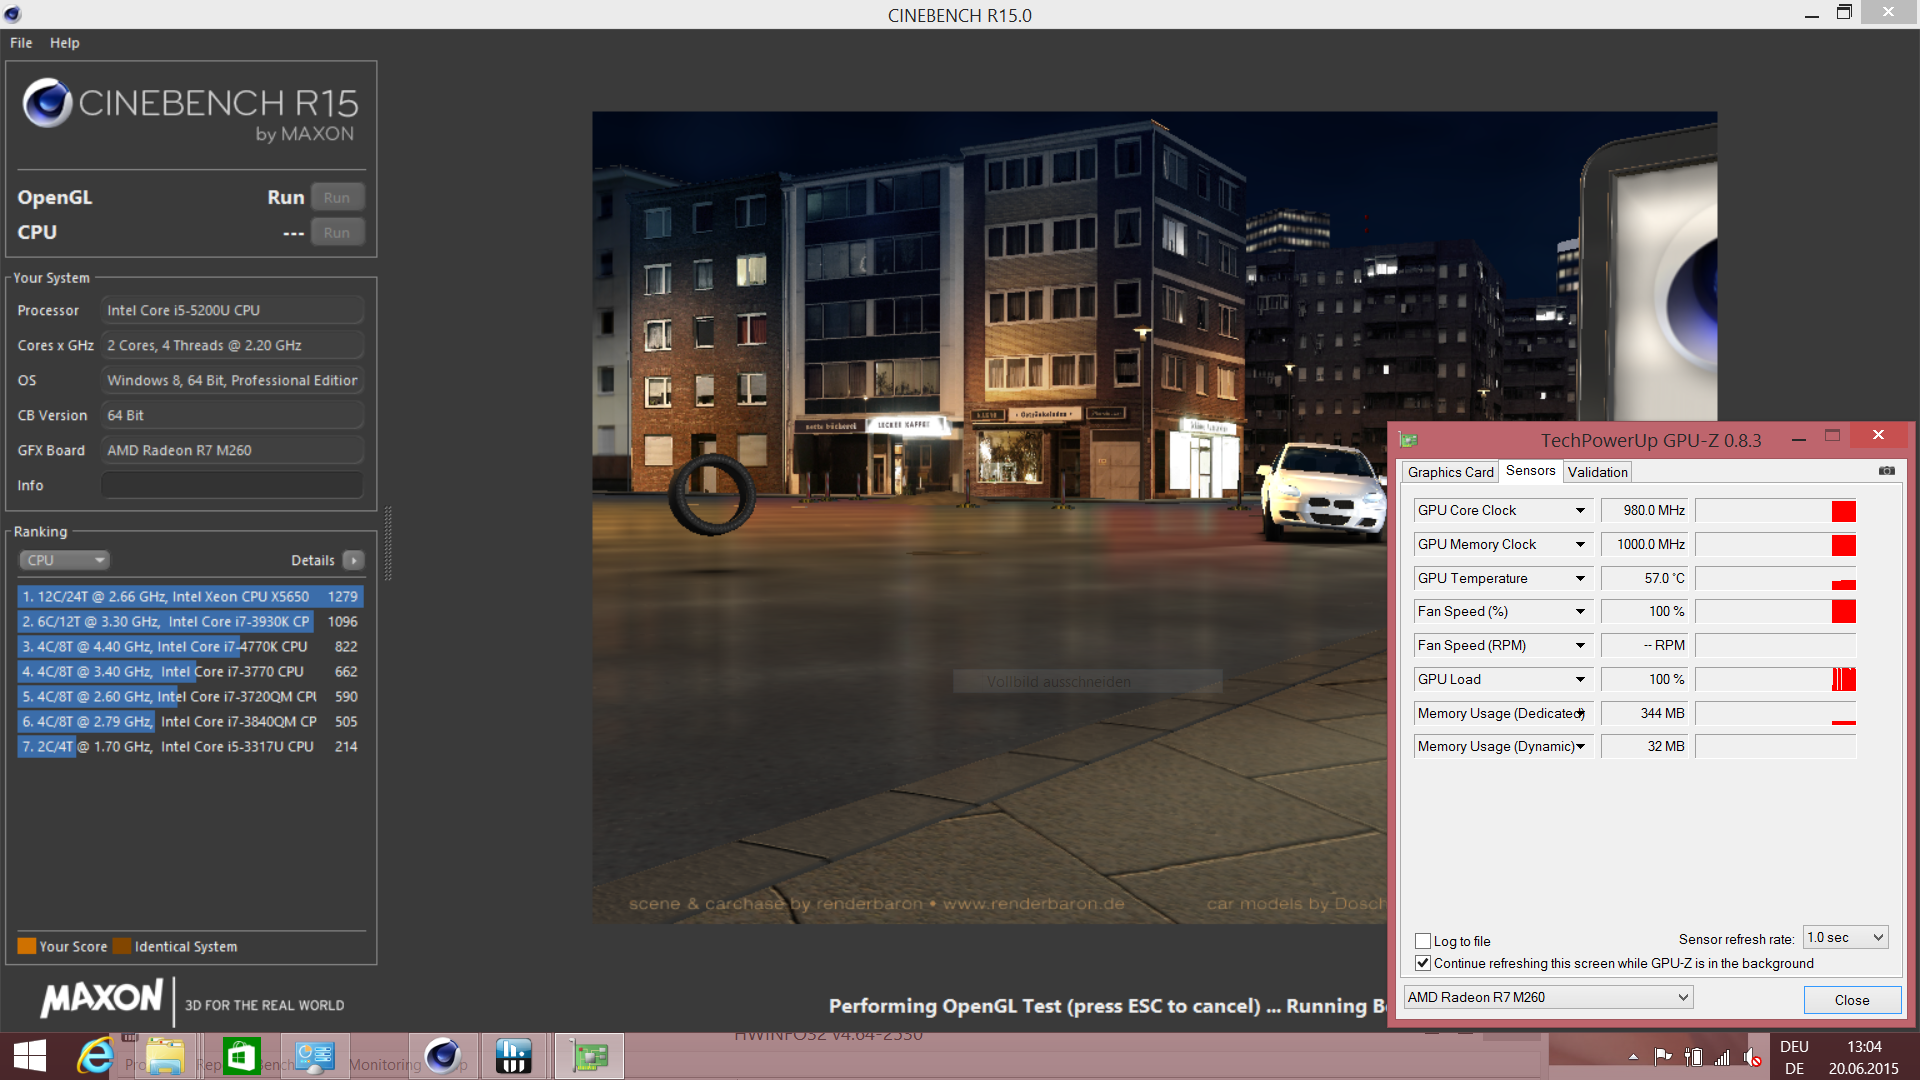Launch Internet Explorer from the taskbar
Screen dimensions: 1920x1080
pos(95,1056)
